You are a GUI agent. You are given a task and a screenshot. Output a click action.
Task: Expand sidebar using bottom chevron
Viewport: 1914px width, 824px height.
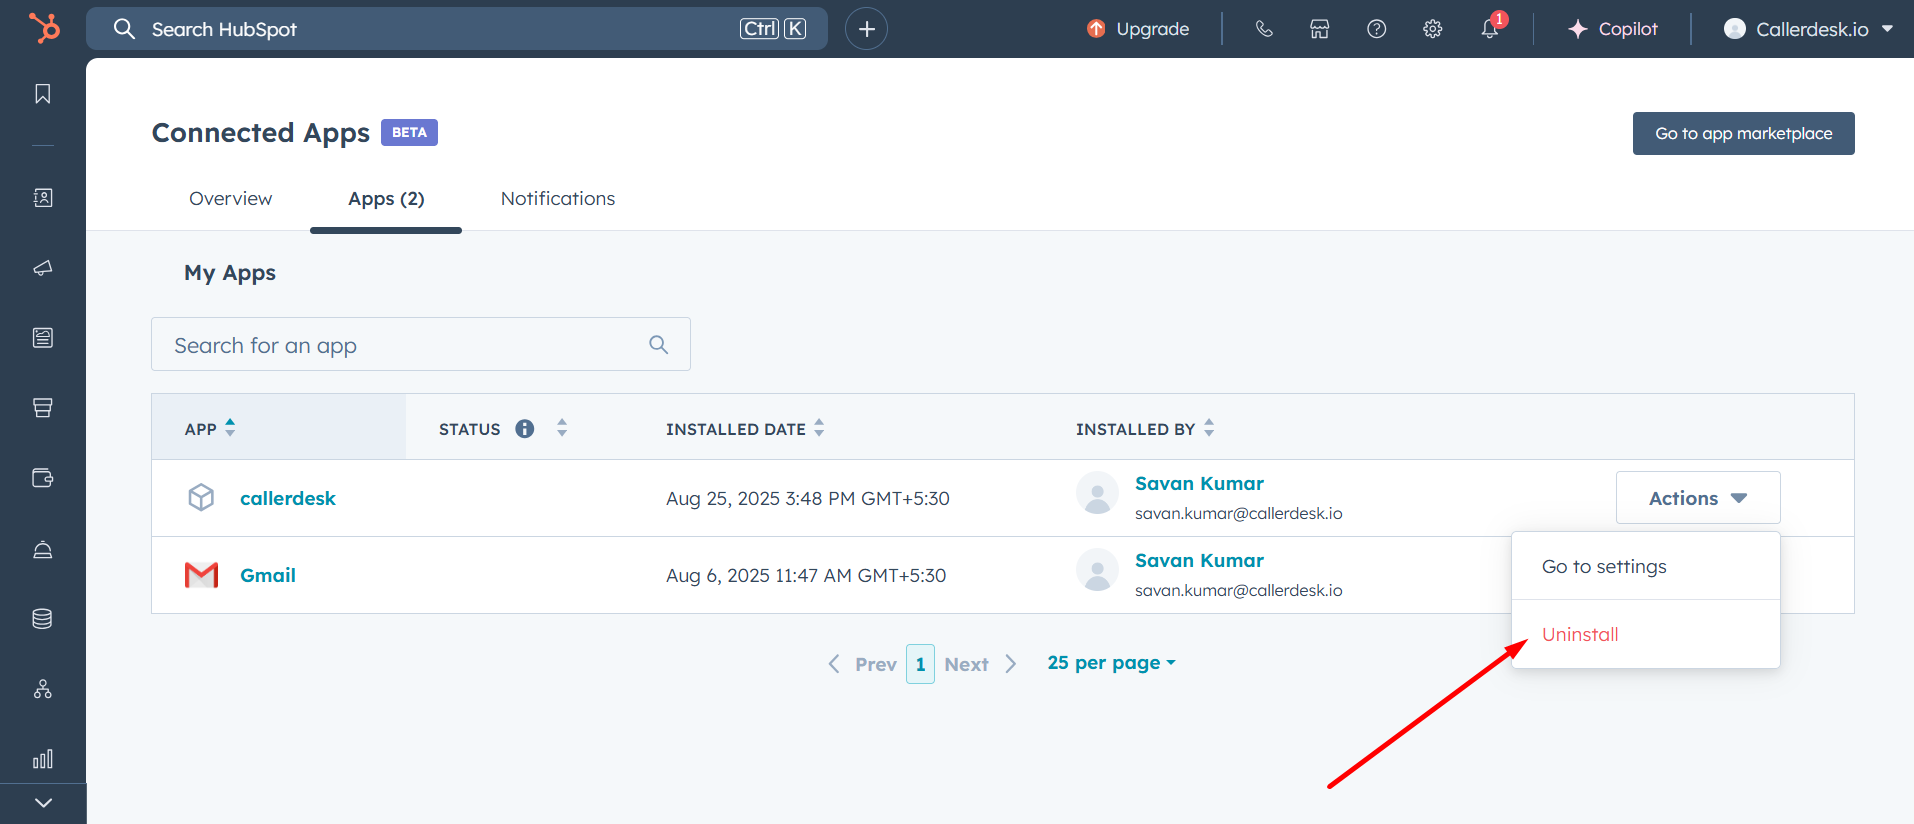point(43,803)
